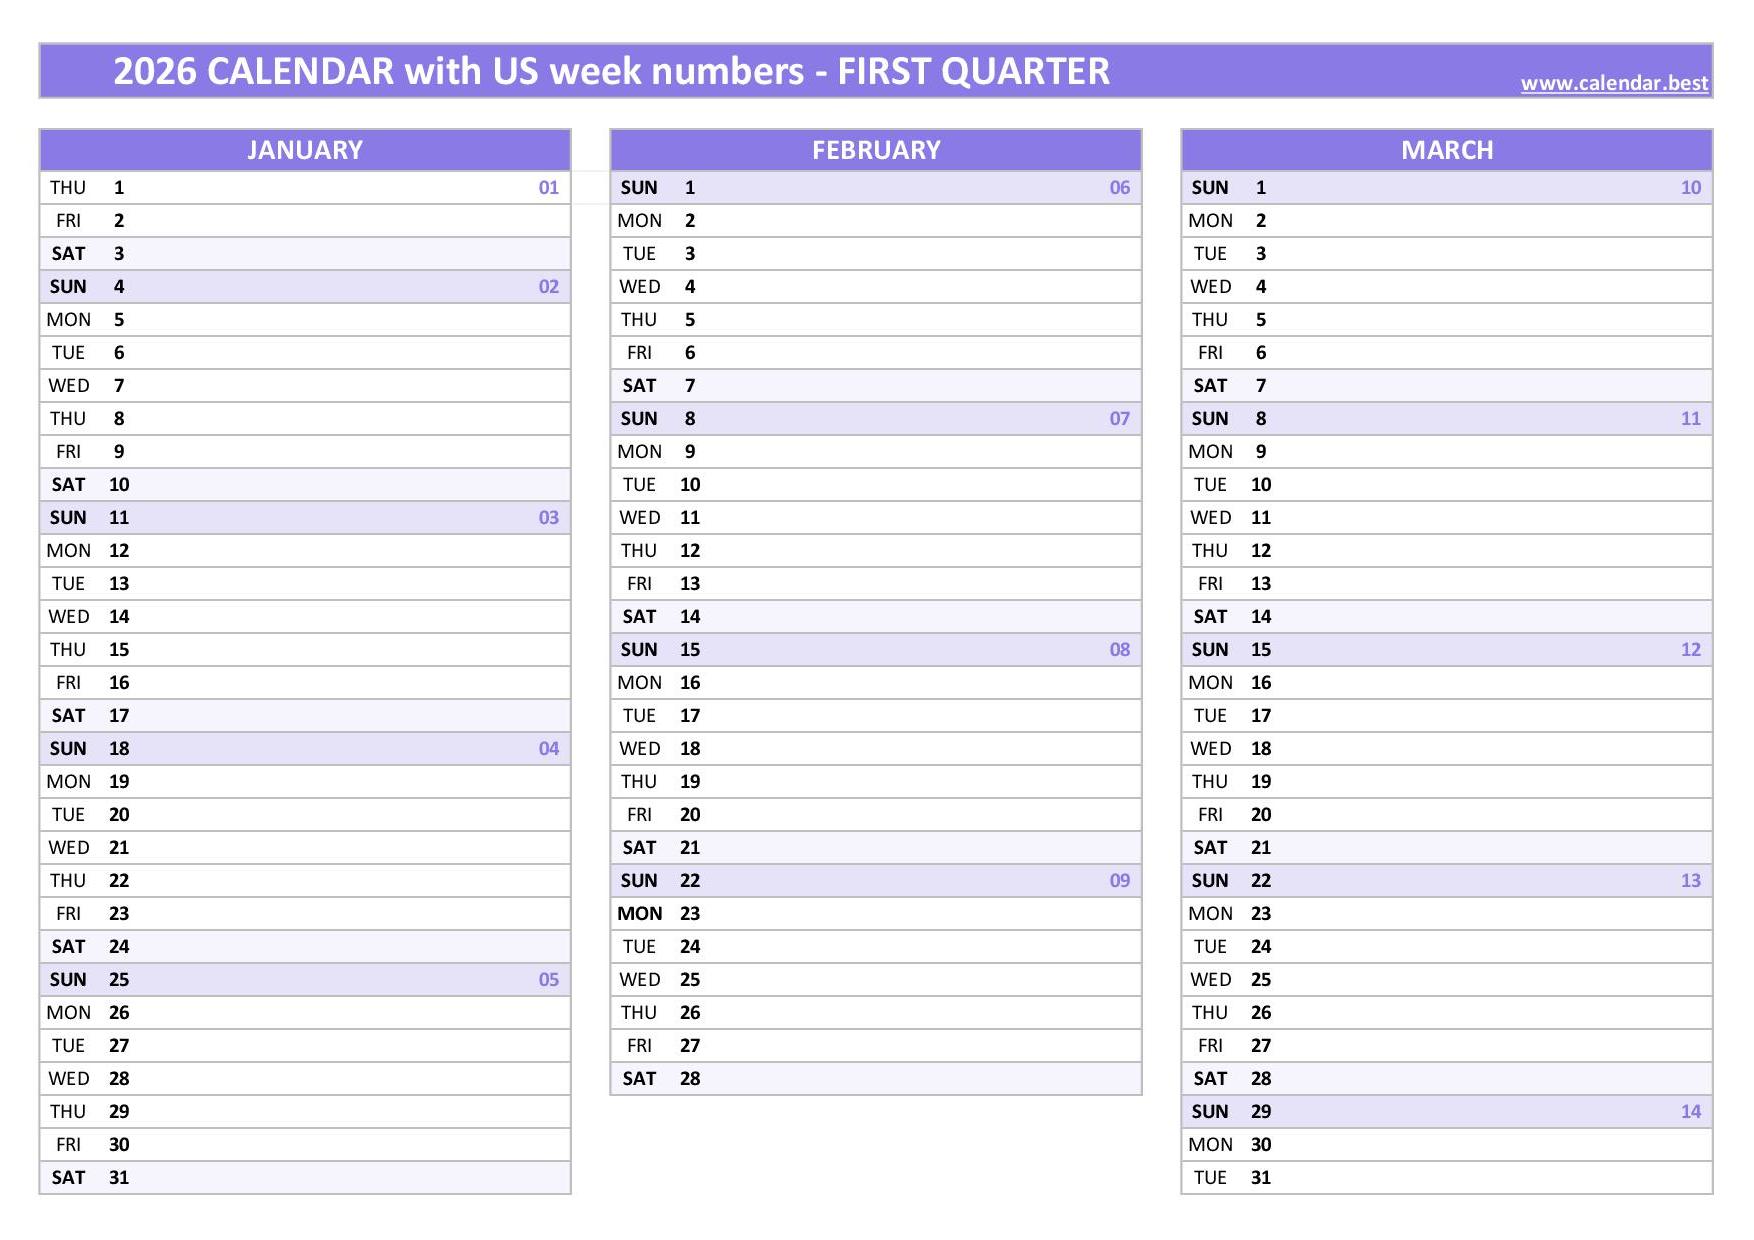Select Thursday January 1 row
The image size is (1754, 1240).
pos(305,188)
